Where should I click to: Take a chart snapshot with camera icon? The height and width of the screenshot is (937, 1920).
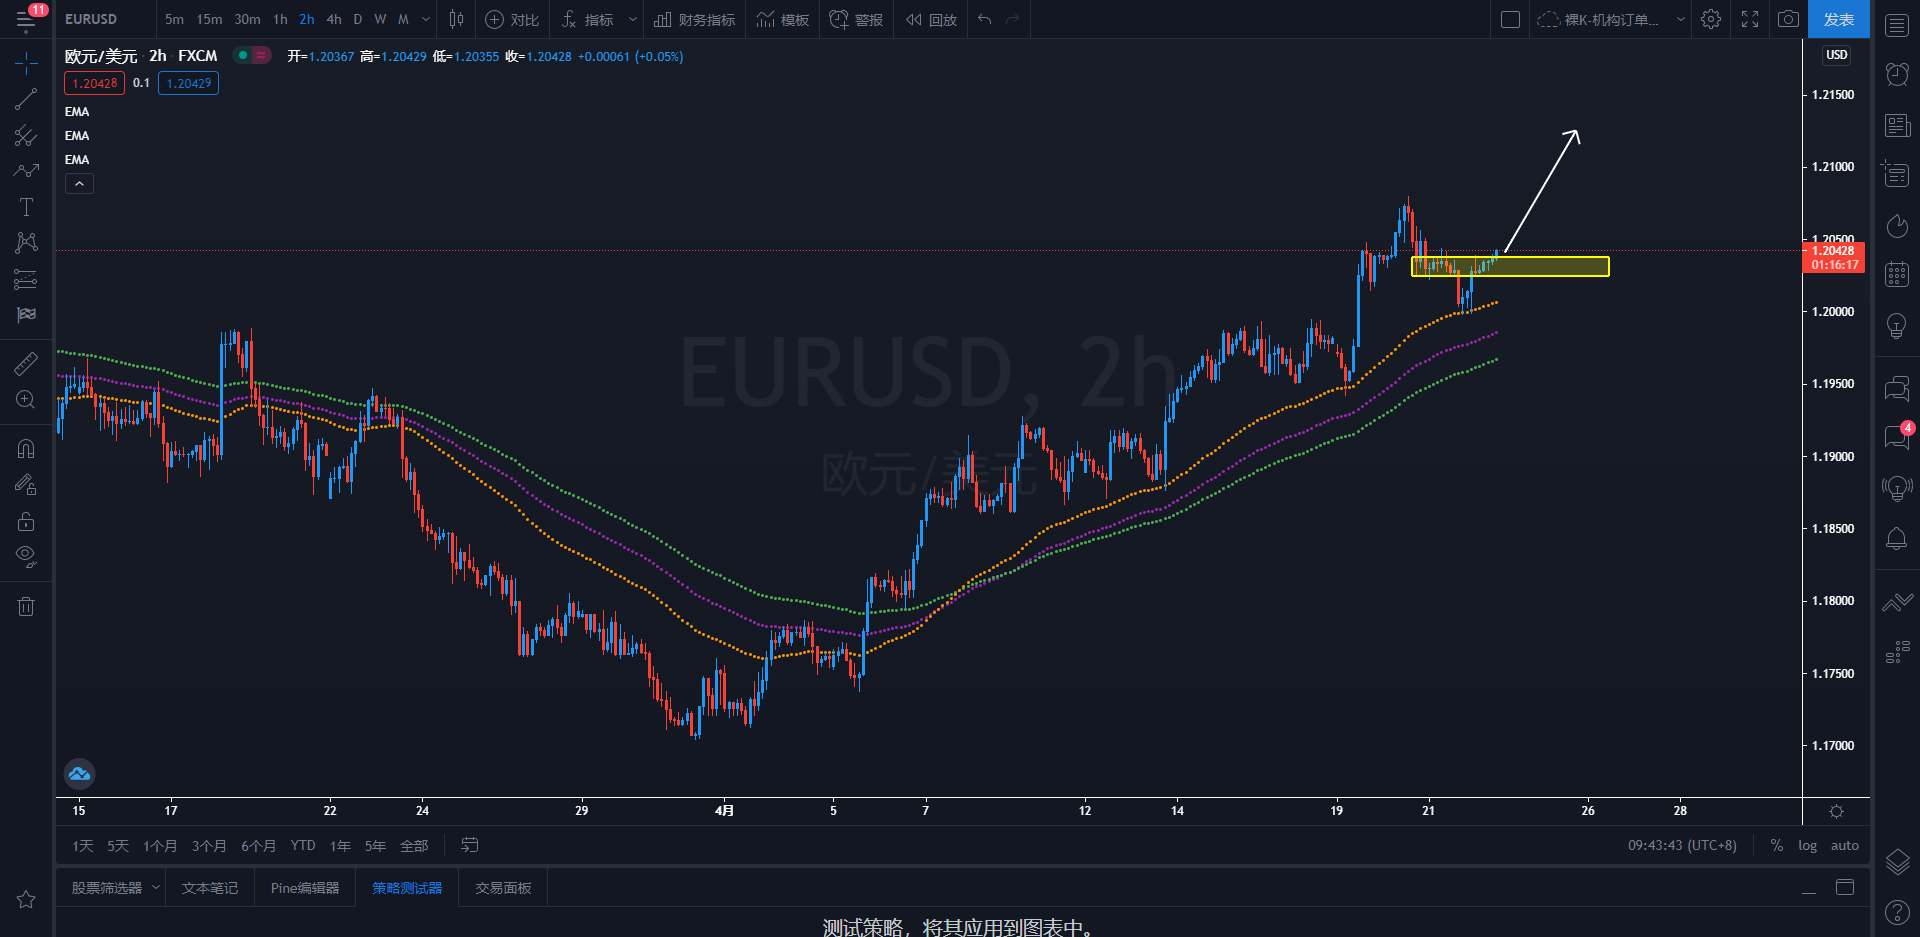point(1788,19)
